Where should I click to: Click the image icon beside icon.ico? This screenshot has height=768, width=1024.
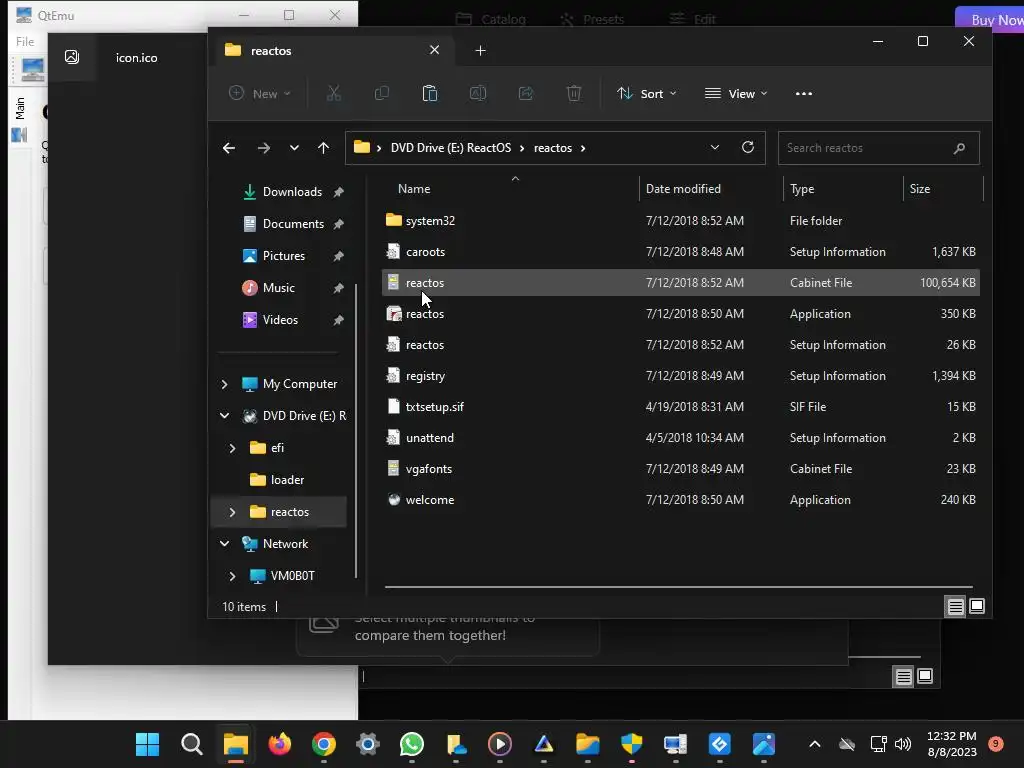(x=72, y=57)
